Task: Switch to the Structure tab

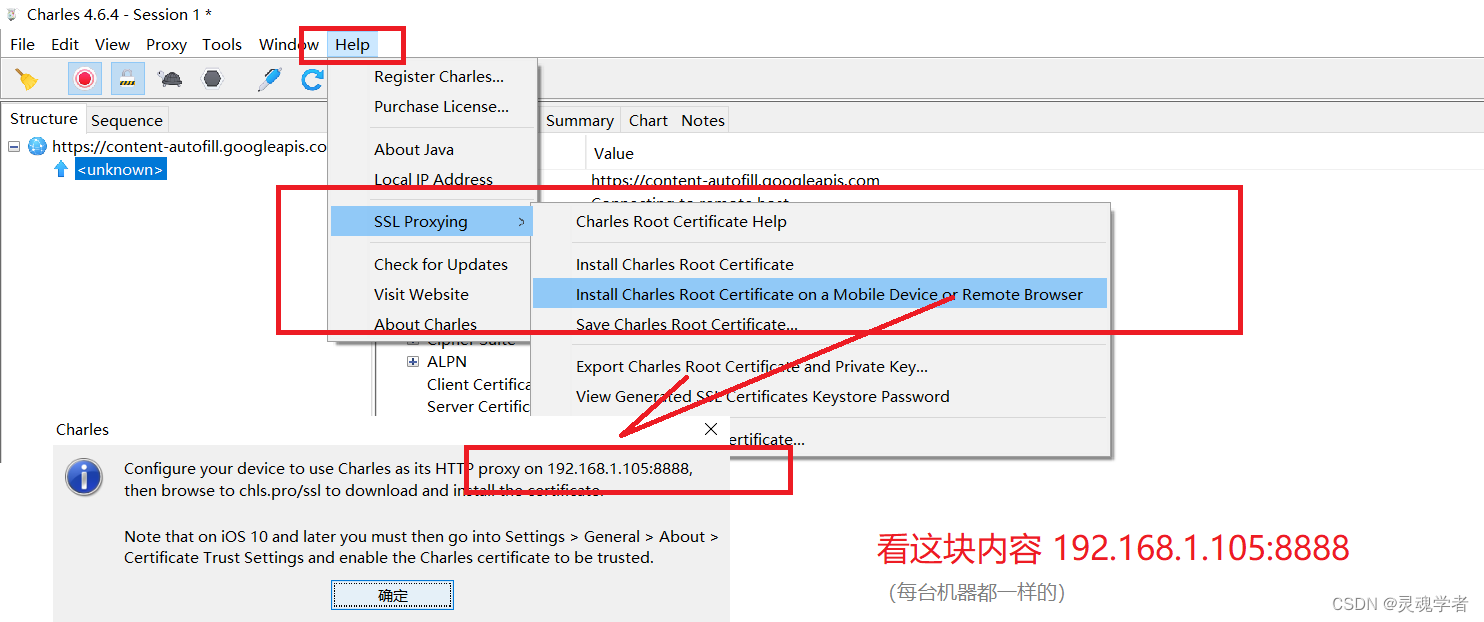Action: [44, 119]
